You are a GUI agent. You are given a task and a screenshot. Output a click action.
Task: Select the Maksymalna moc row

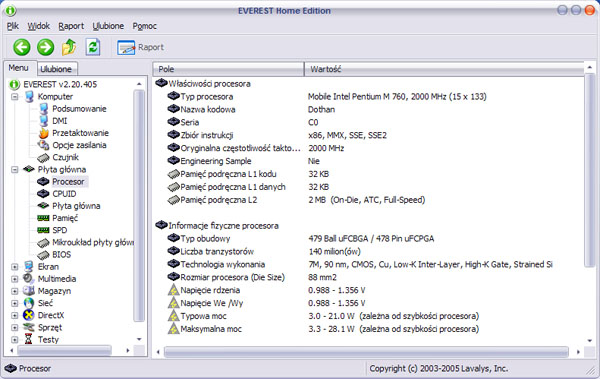tap(323, 329)
